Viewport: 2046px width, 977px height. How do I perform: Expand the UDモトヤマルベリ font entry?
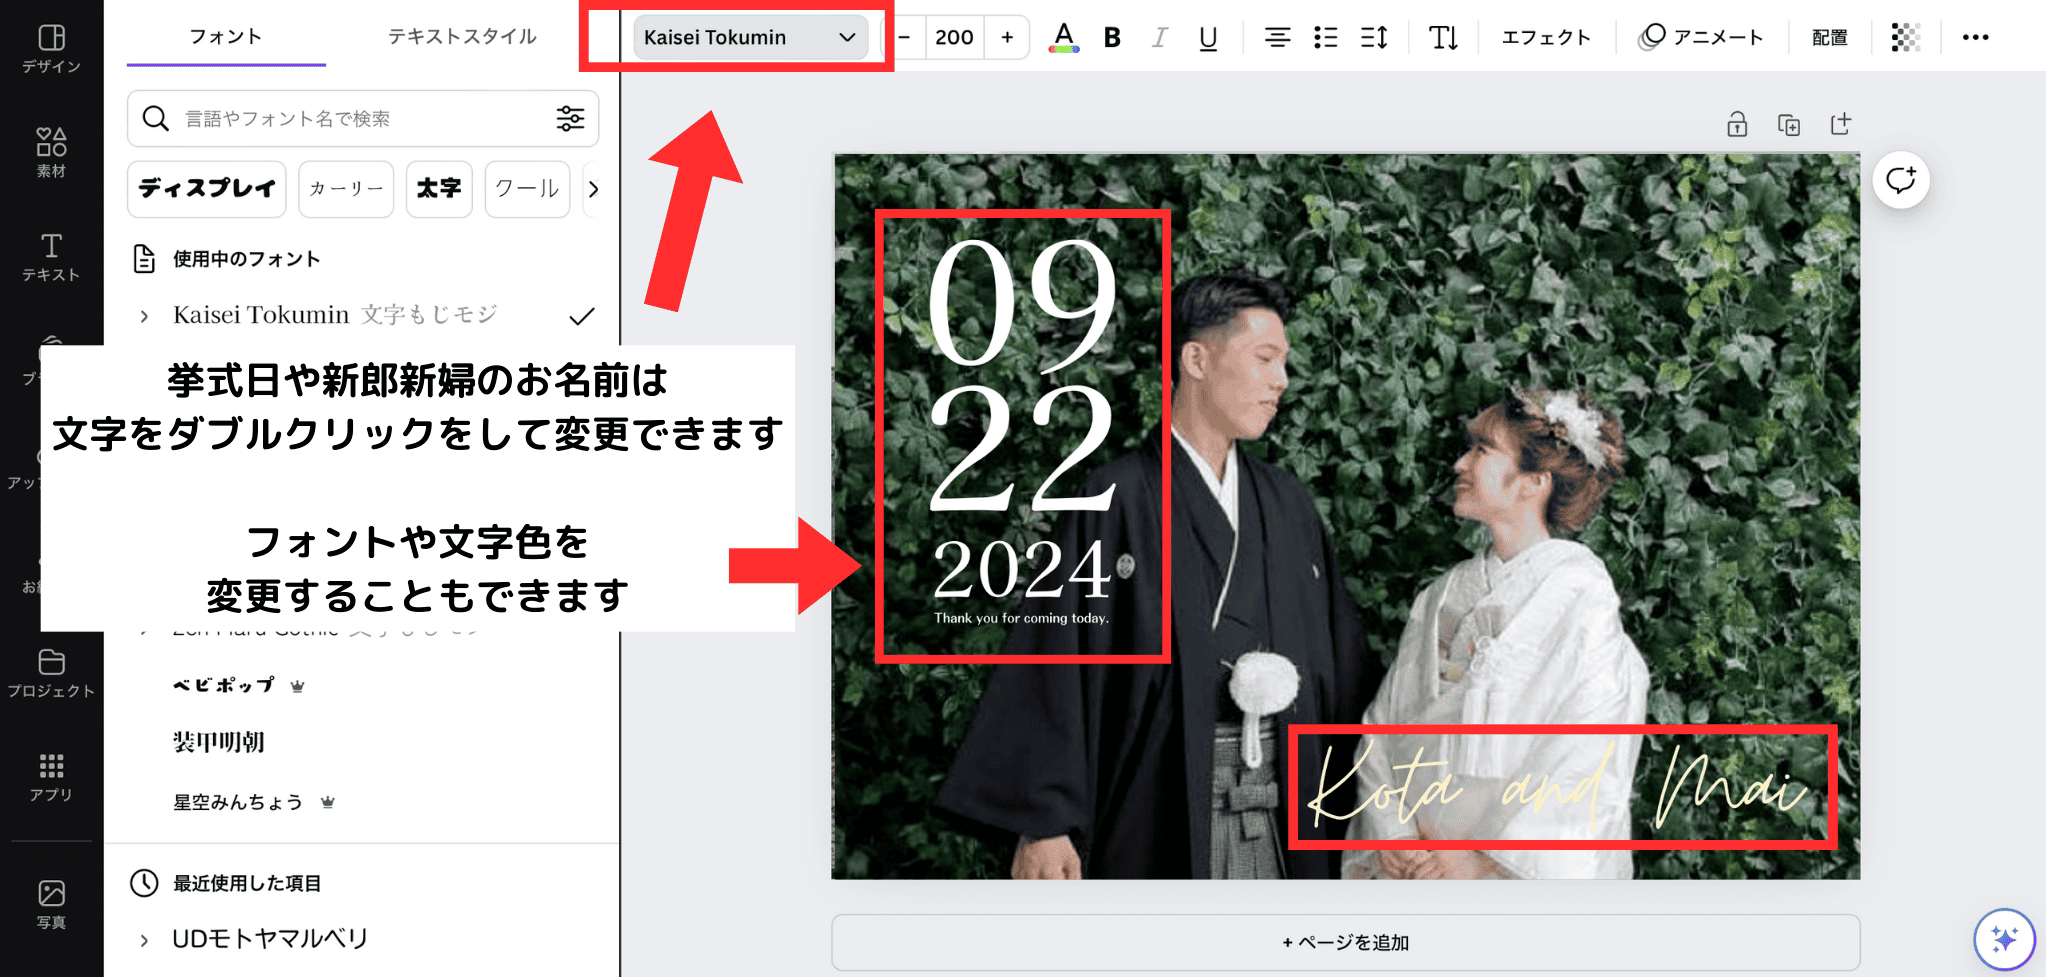pyautogui.click(x=144, y=940)
